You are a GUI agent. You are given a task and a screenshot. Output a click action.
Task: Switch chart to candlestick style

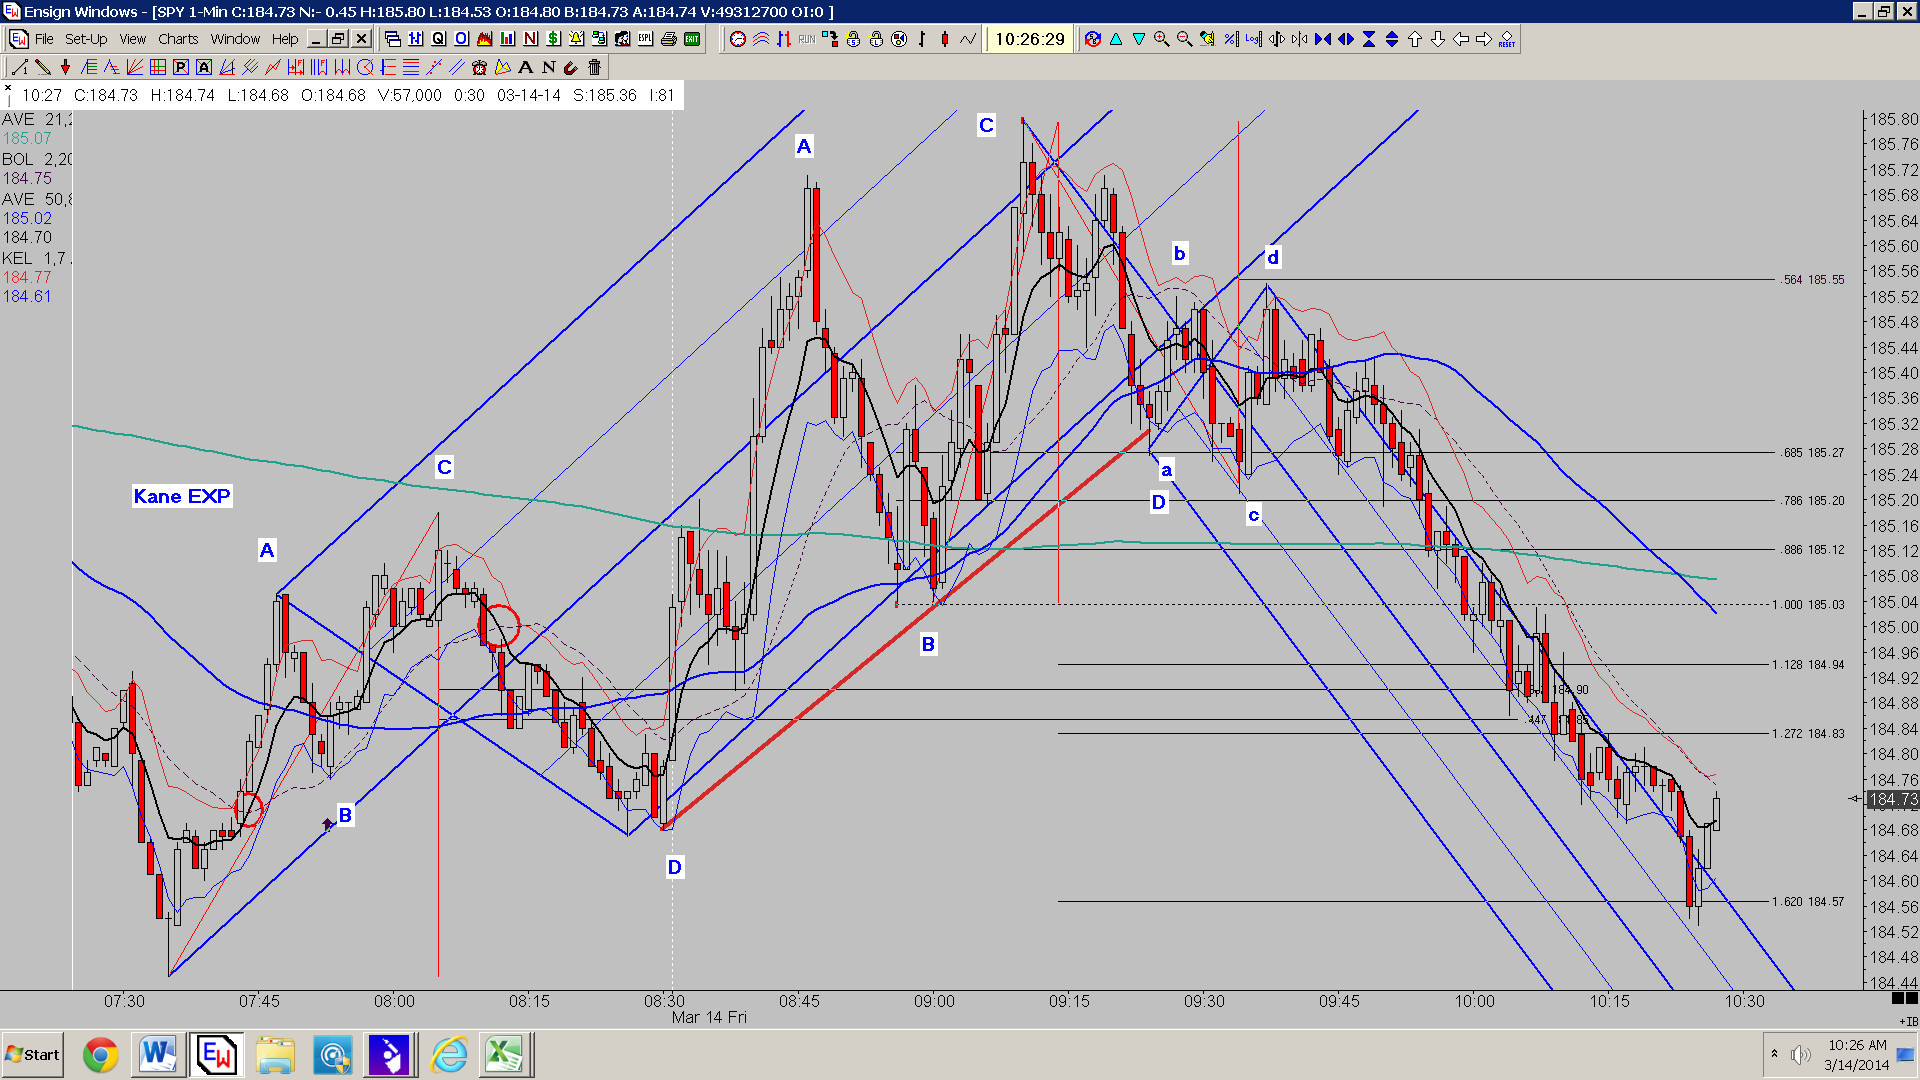point(945,39)
